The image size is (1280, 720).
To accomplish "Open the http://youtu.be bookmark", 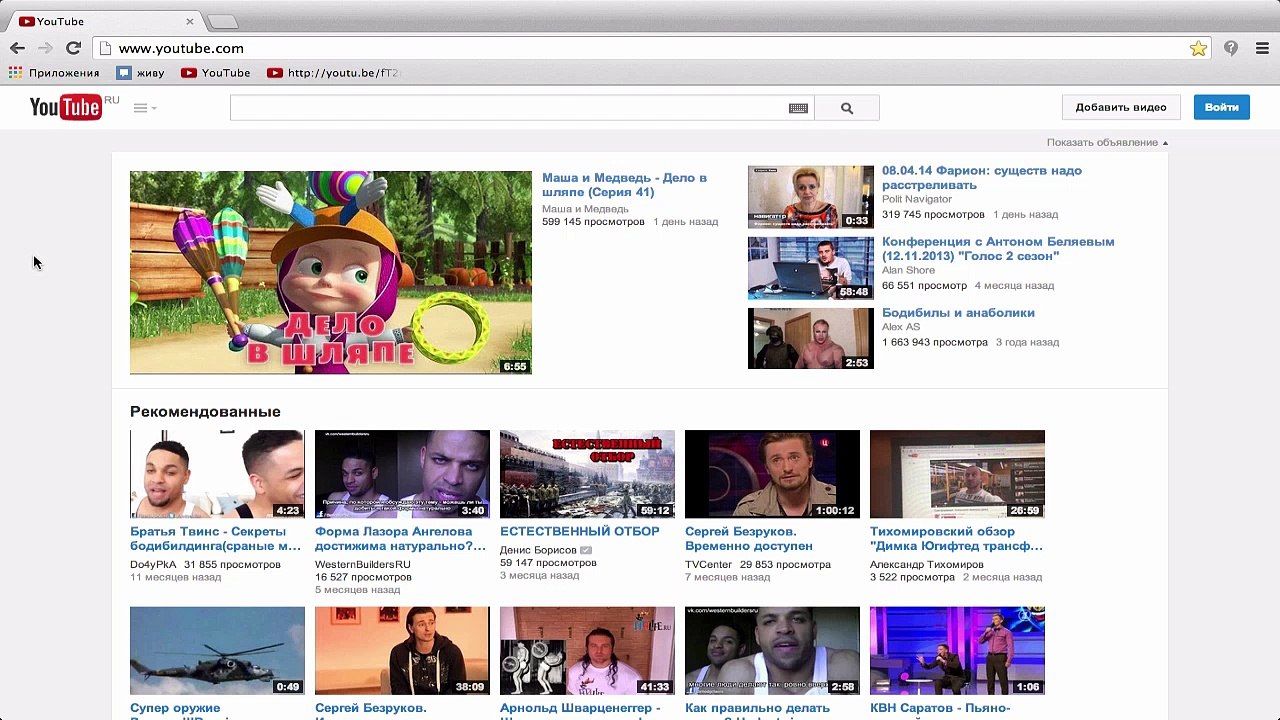I will (334, 73).
